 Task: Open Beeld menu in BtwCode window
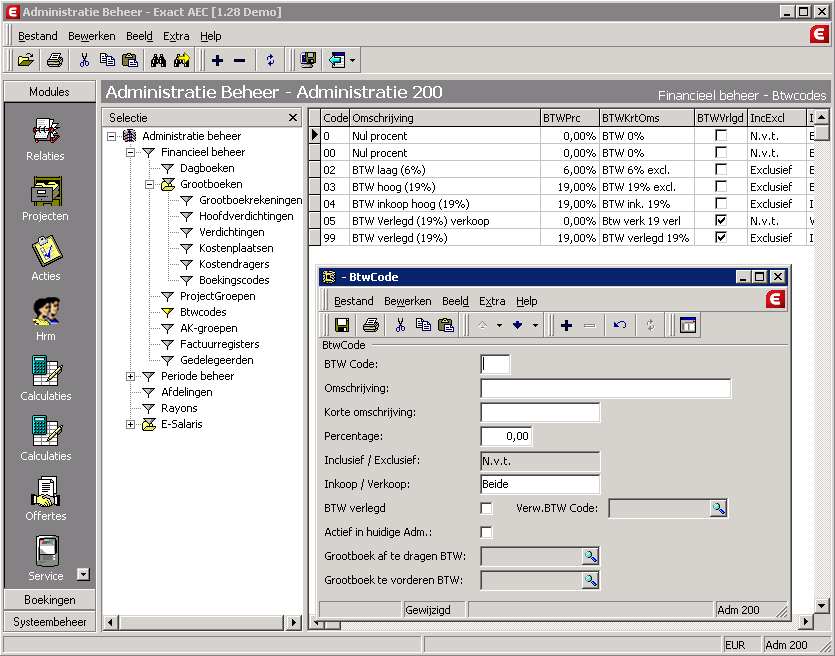pos(455,301)
